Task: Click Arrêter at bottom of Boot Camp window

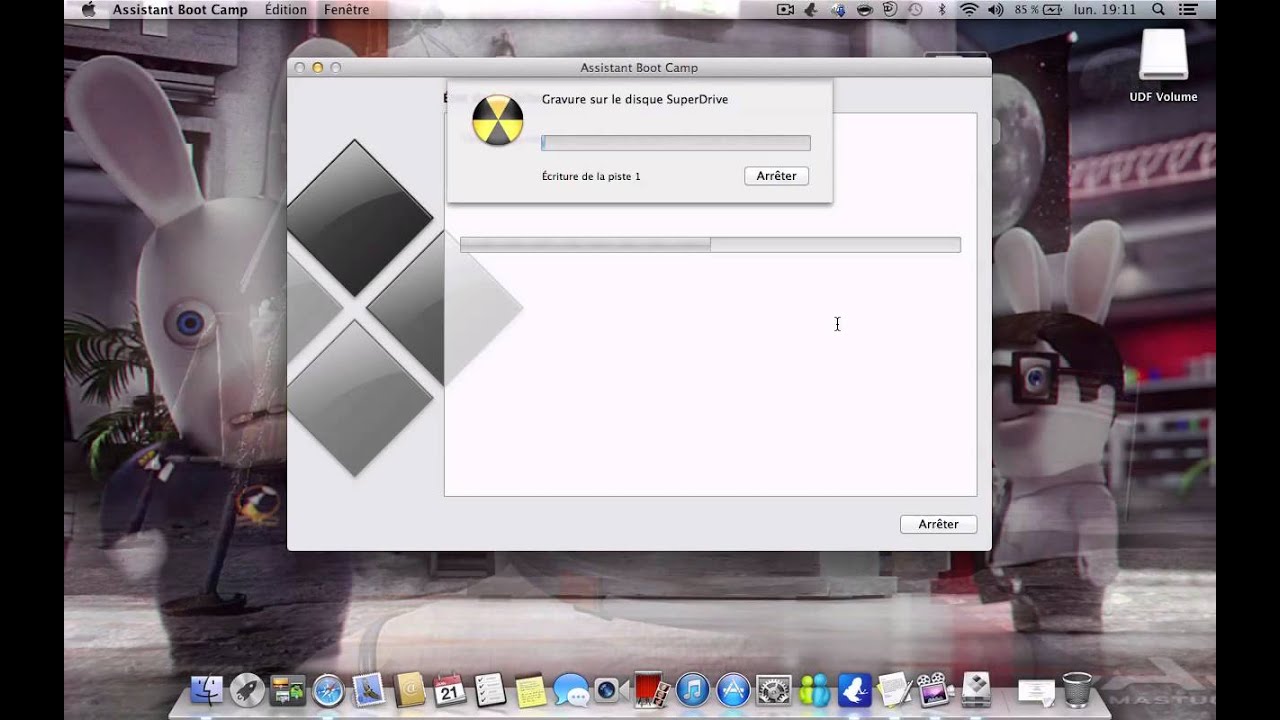Action: coord(938,524)
